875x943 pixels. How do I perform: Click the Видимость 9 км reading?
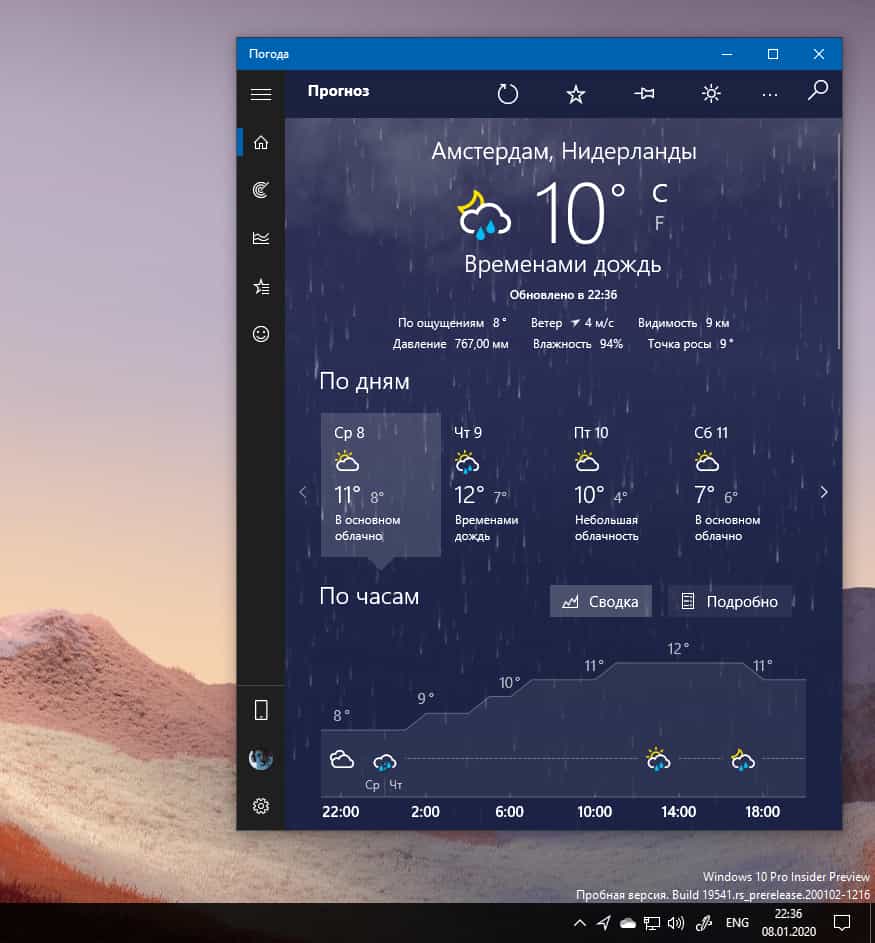point(683,323)
